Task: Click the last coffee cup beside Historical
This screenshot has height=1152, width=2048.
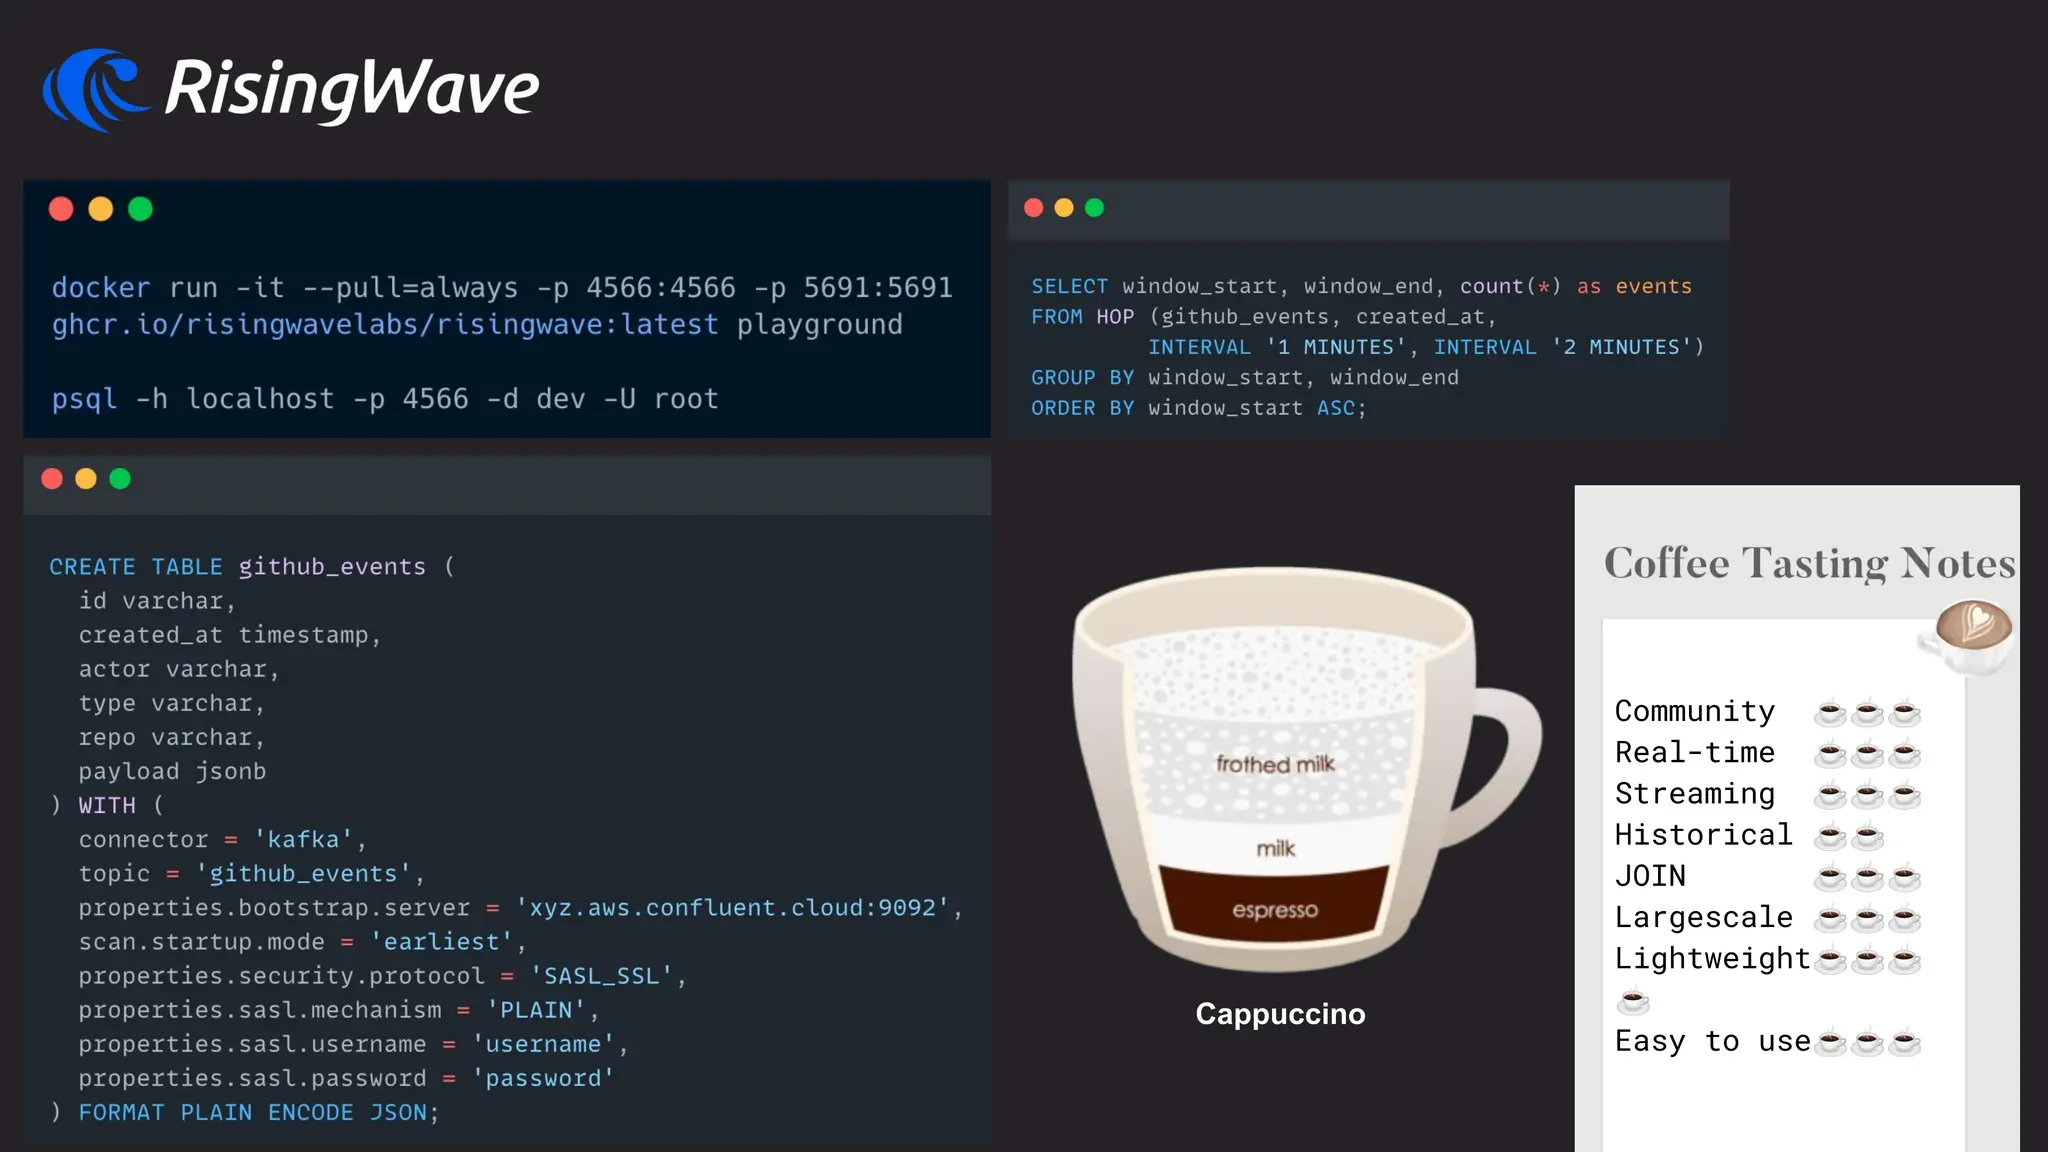Action: pyautogui.click(x=1867, y=836)
